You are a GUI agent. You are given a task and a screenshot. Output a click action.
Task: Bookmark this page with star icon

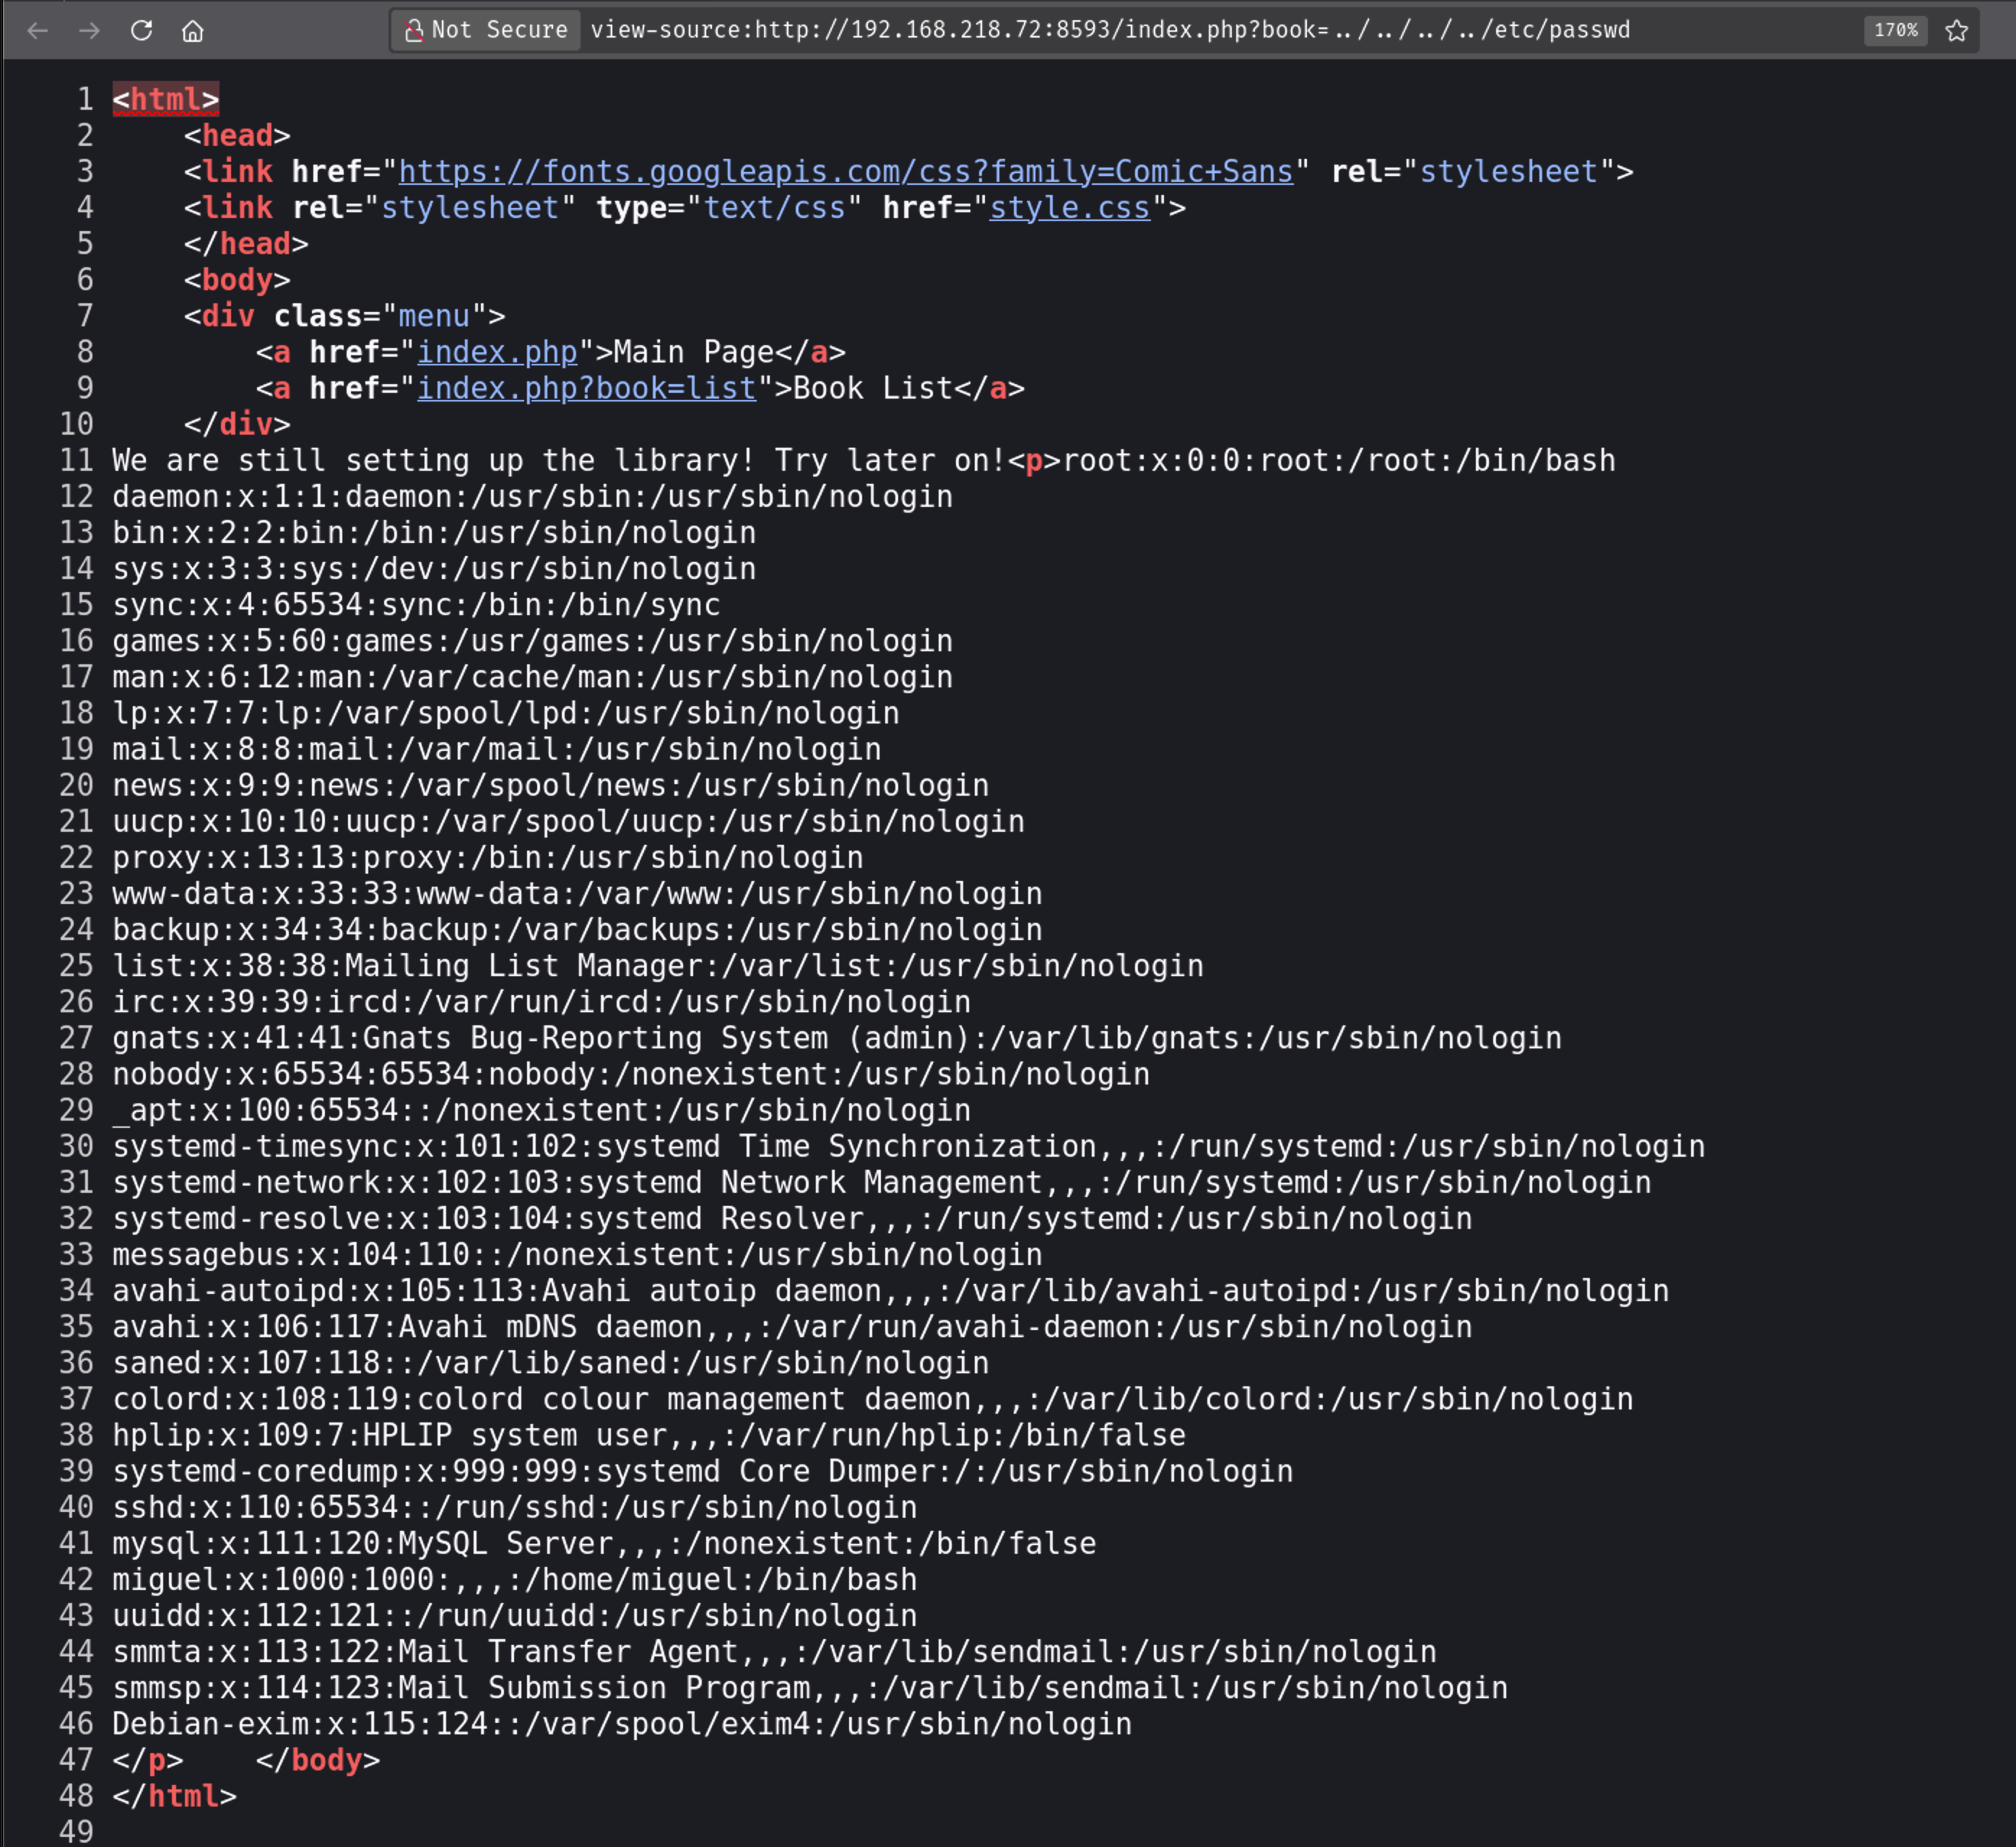pyautogui.click(x=1957, y=31)
